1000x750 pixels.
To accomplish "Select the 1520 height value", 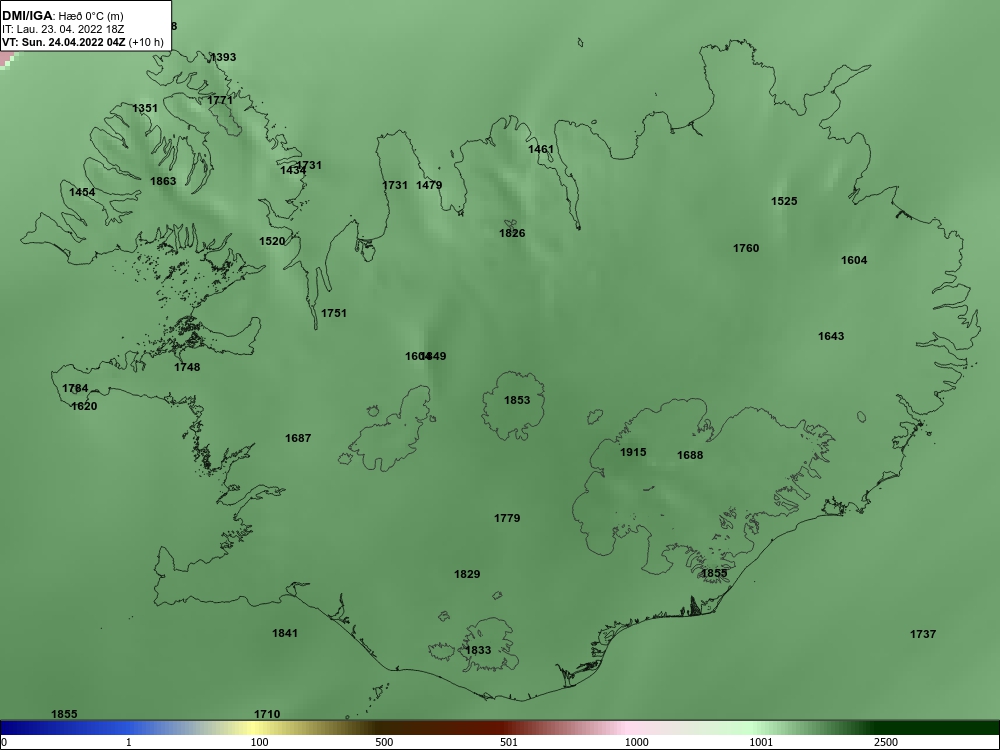I will pos(272,241).
